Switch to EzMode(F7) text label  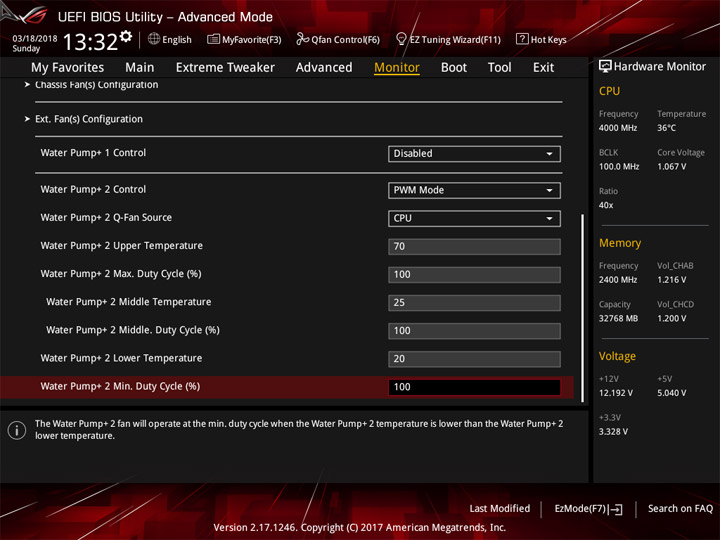580,508
